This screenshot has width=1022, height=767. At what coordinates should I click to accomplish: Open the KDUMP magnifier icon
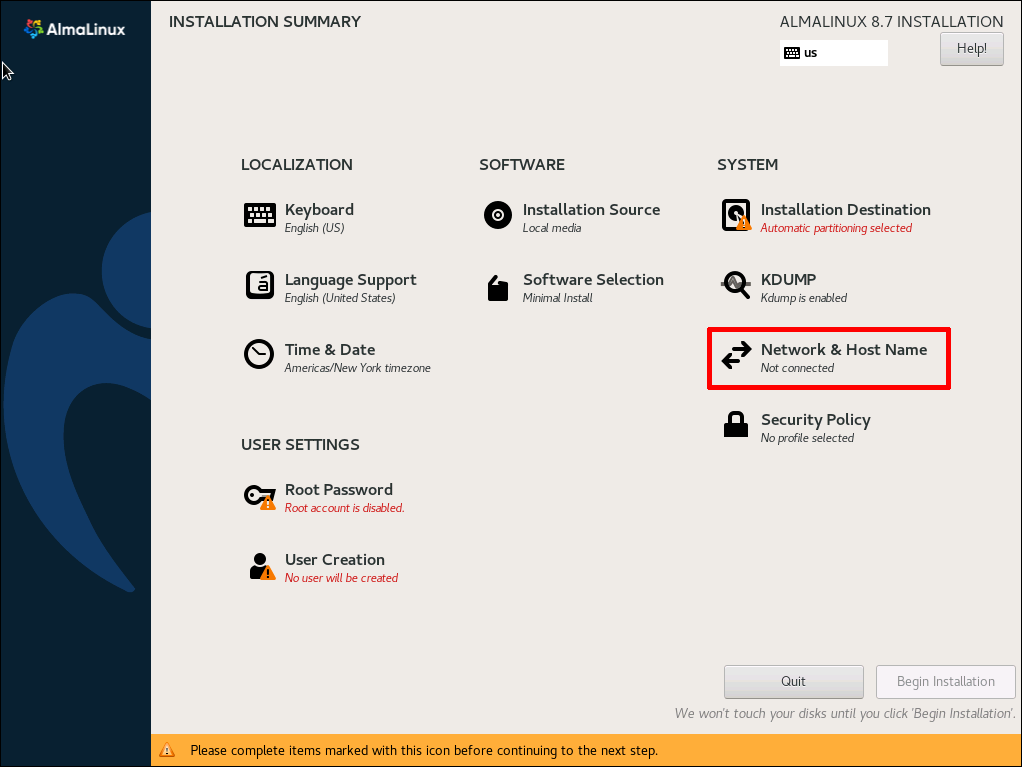click(736, 285)
